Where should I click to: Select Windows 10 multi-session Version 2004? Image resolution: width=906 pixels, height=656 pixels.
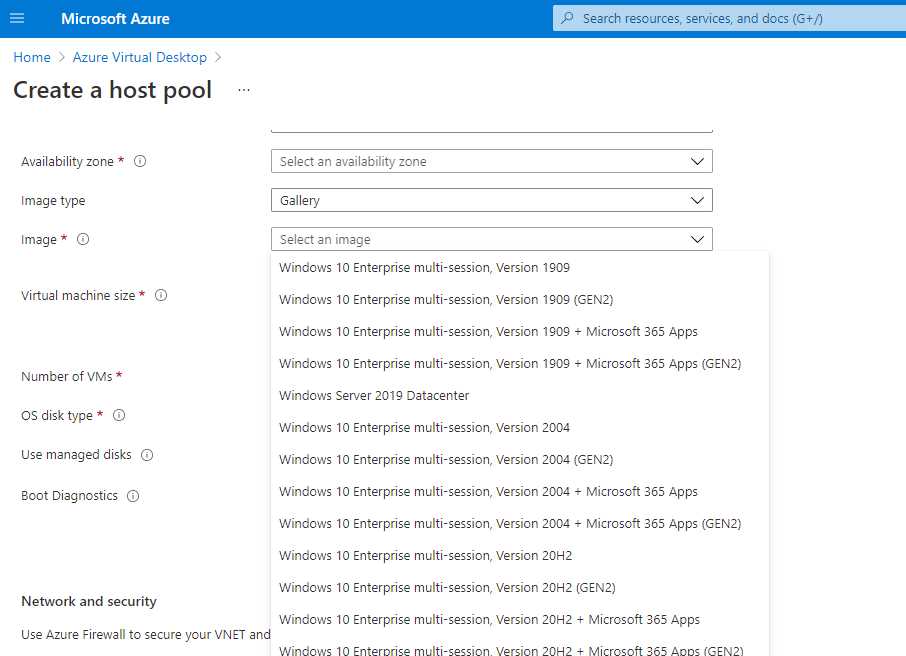[520, 428]
